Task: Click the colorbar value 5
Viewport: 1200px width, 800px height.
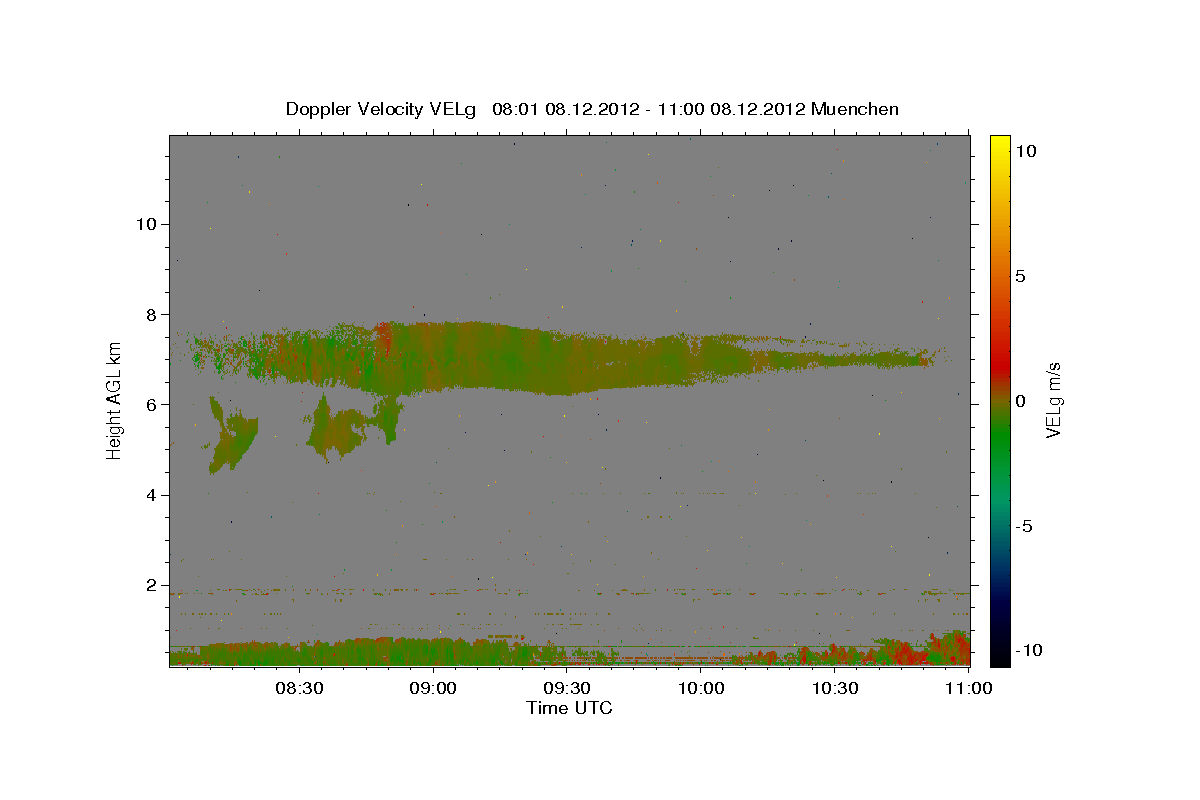Action: pos(1021,276)
